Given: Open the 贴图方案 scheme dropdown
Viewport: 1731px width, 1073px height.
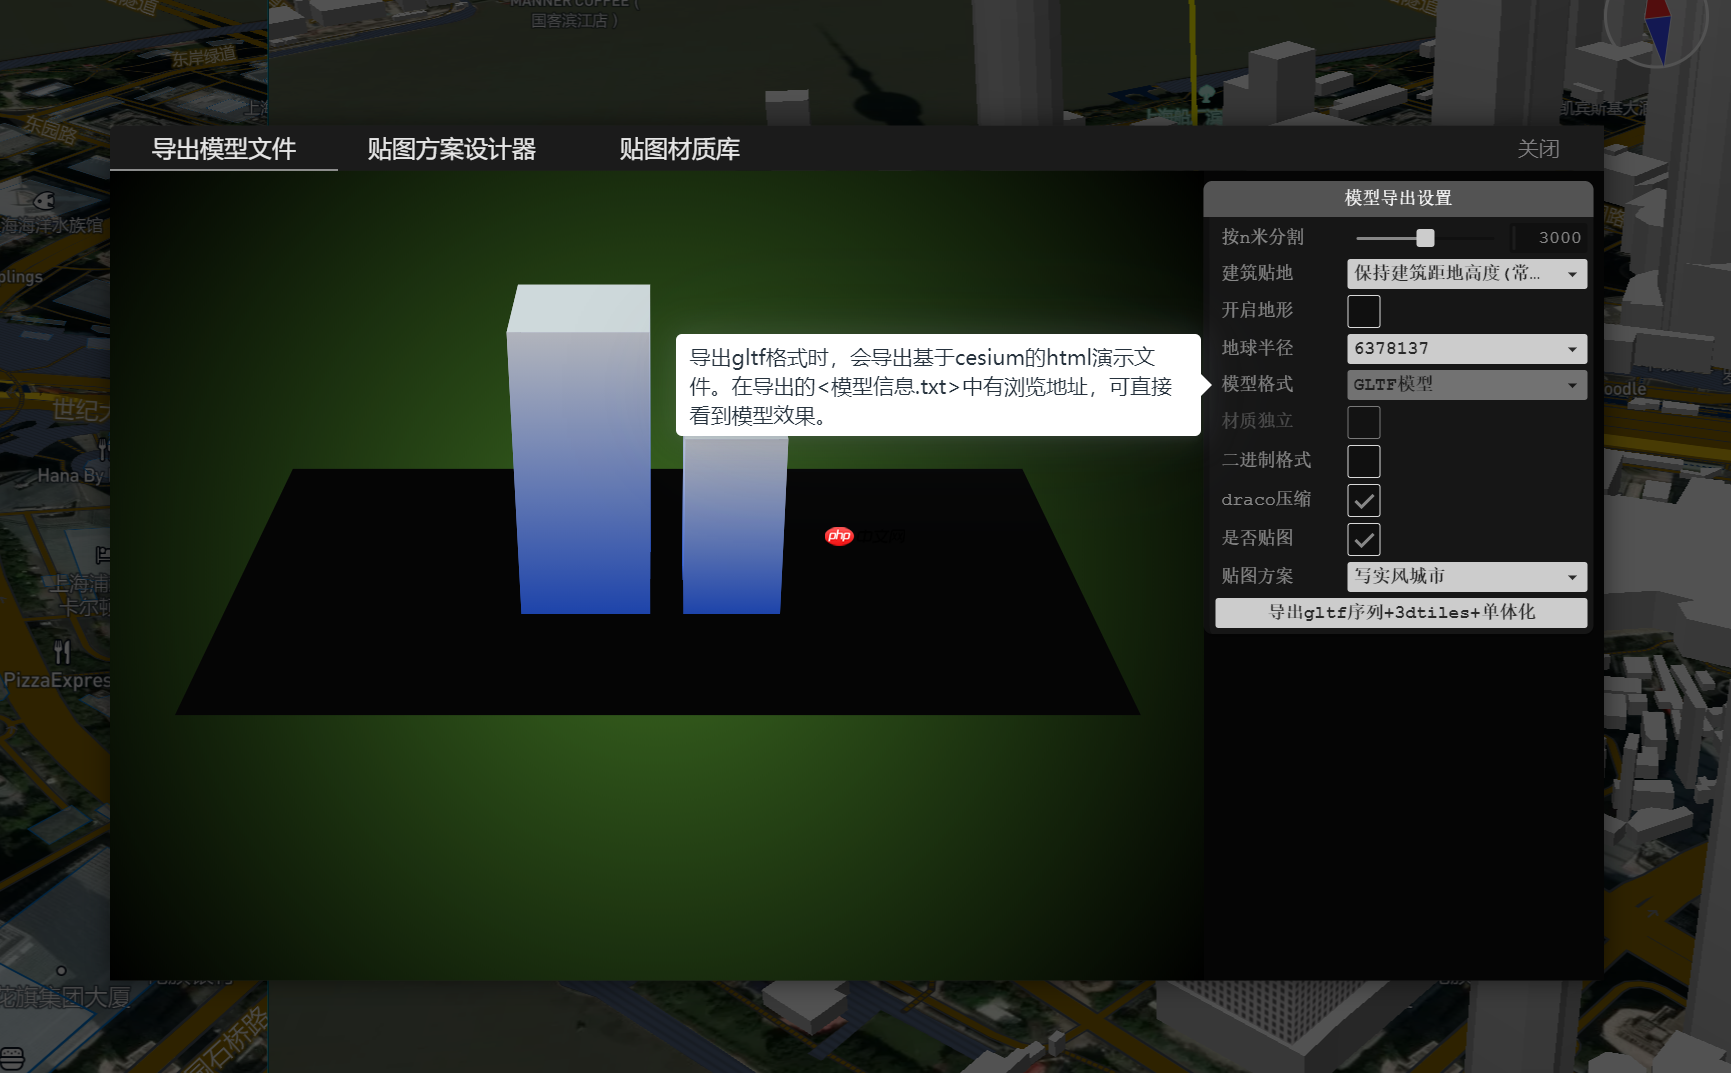Looking at the screenshot, I should pos(1466,576).
